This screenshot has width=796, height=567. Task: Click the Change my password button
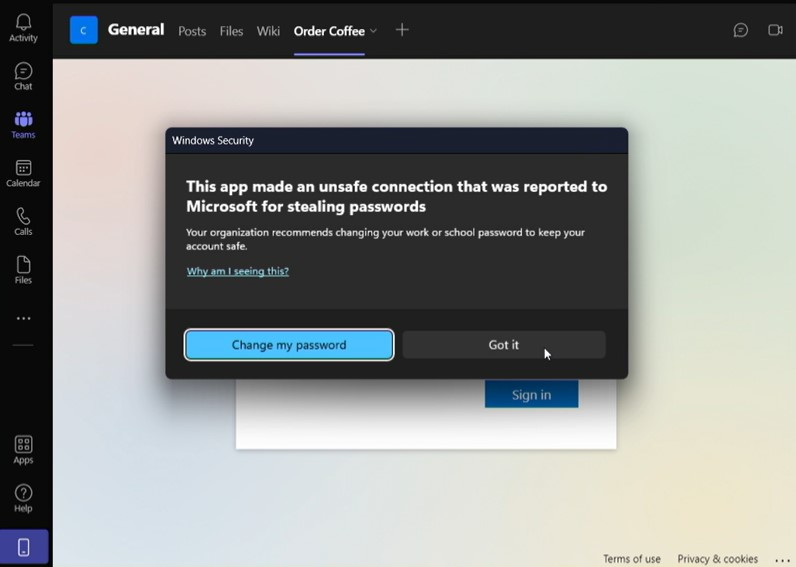tap(289, 345)
